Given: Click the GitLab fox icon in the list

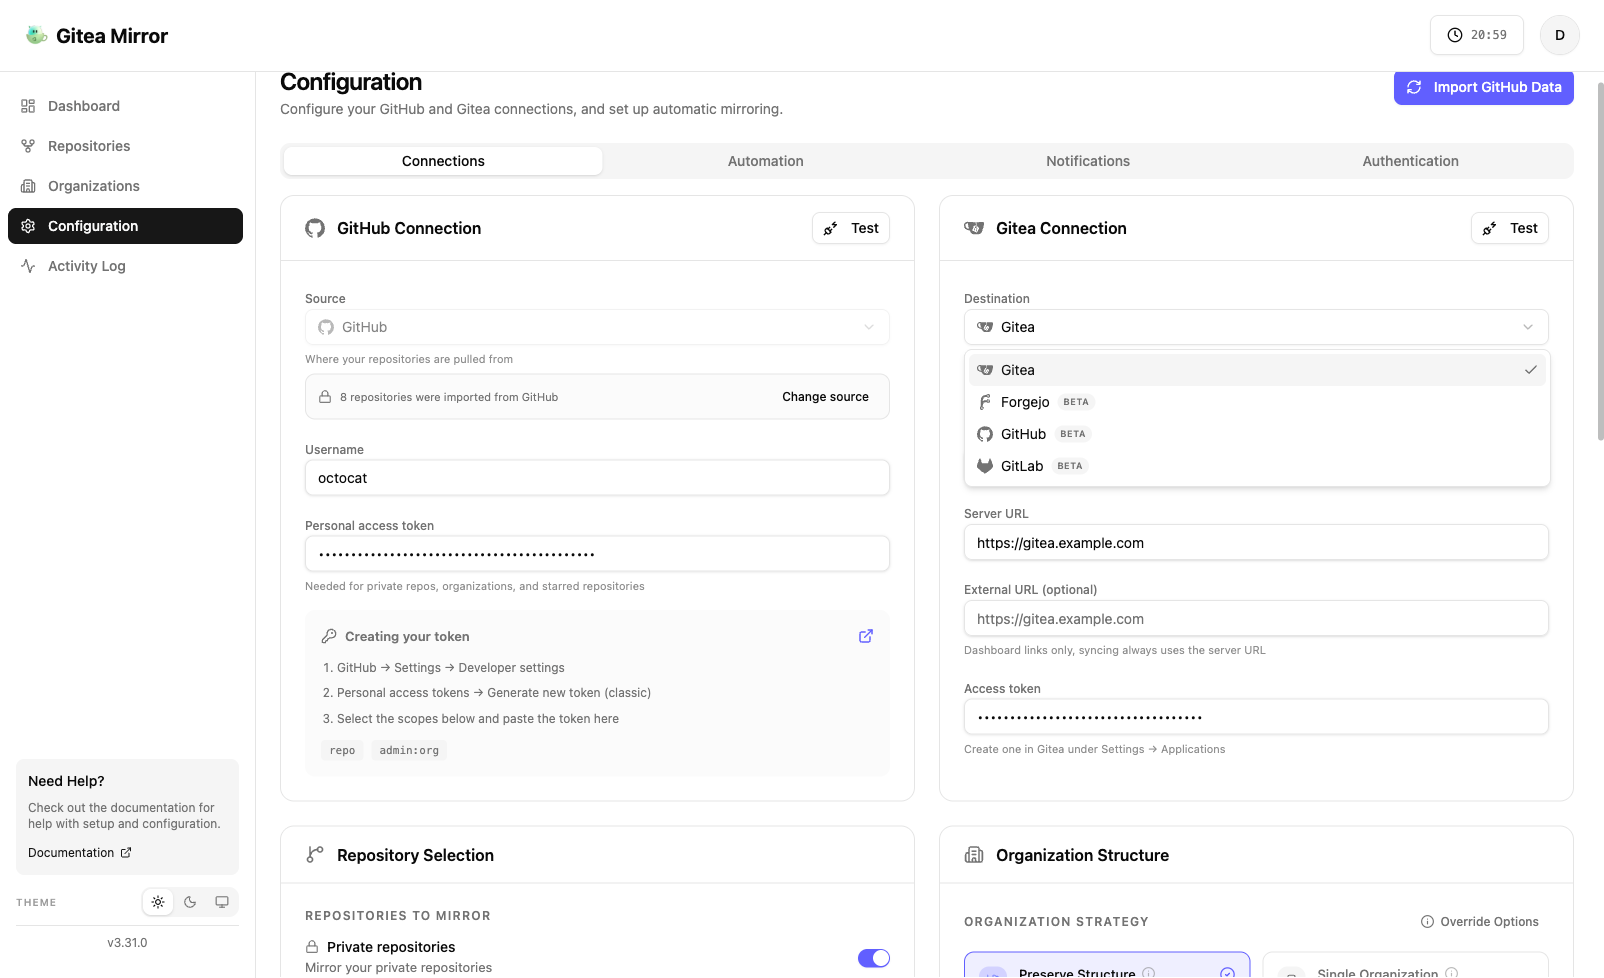Looking at the screenshot, I should coord(985,466).
